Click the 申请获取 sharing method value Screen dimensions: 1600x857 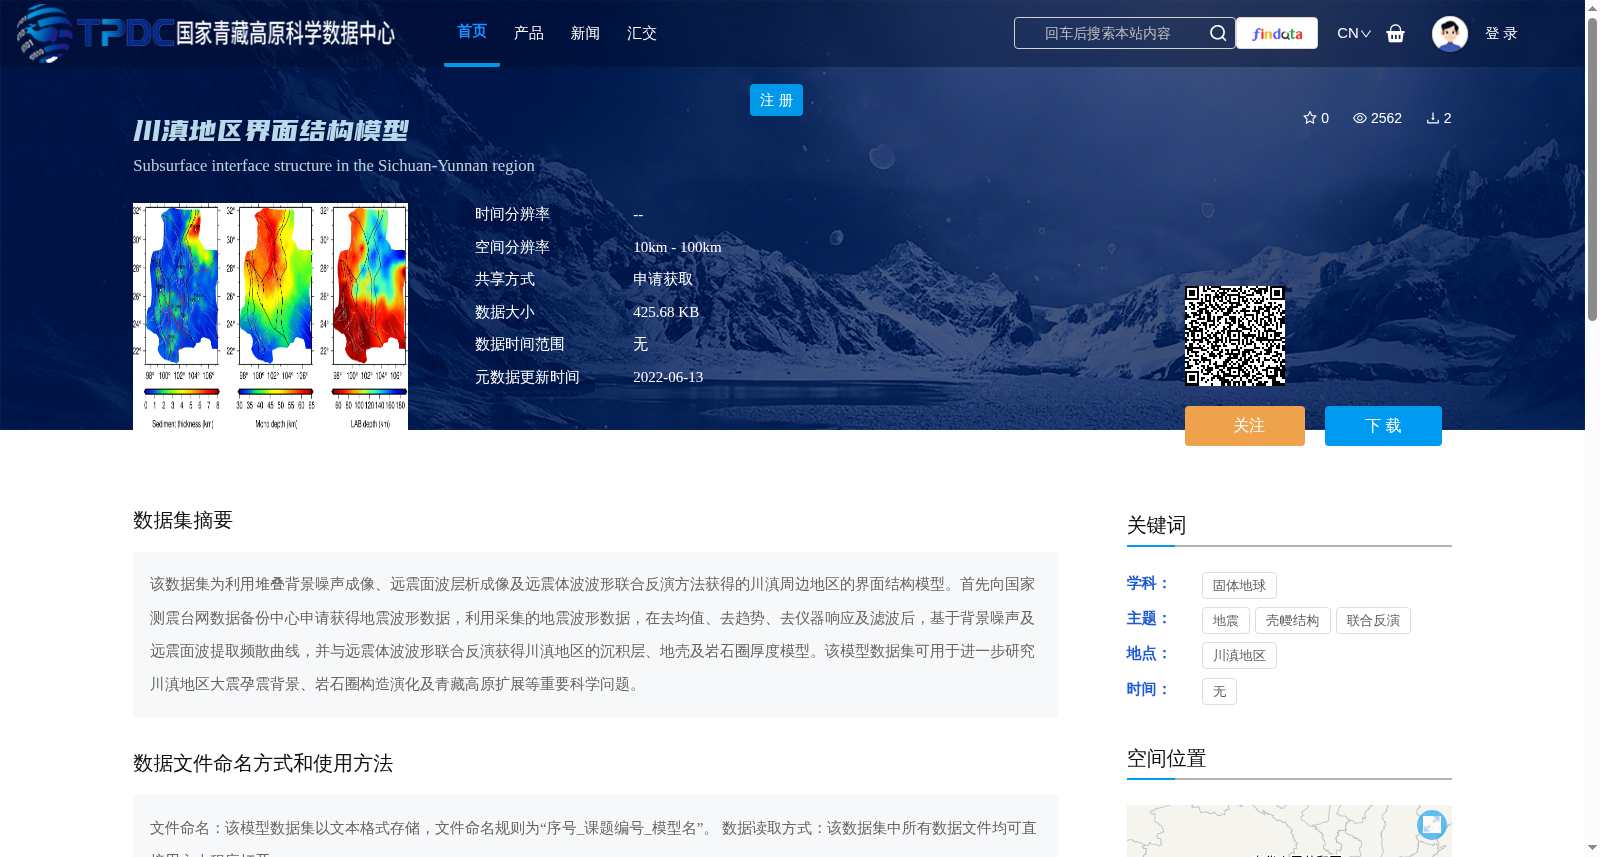point(663,279)
